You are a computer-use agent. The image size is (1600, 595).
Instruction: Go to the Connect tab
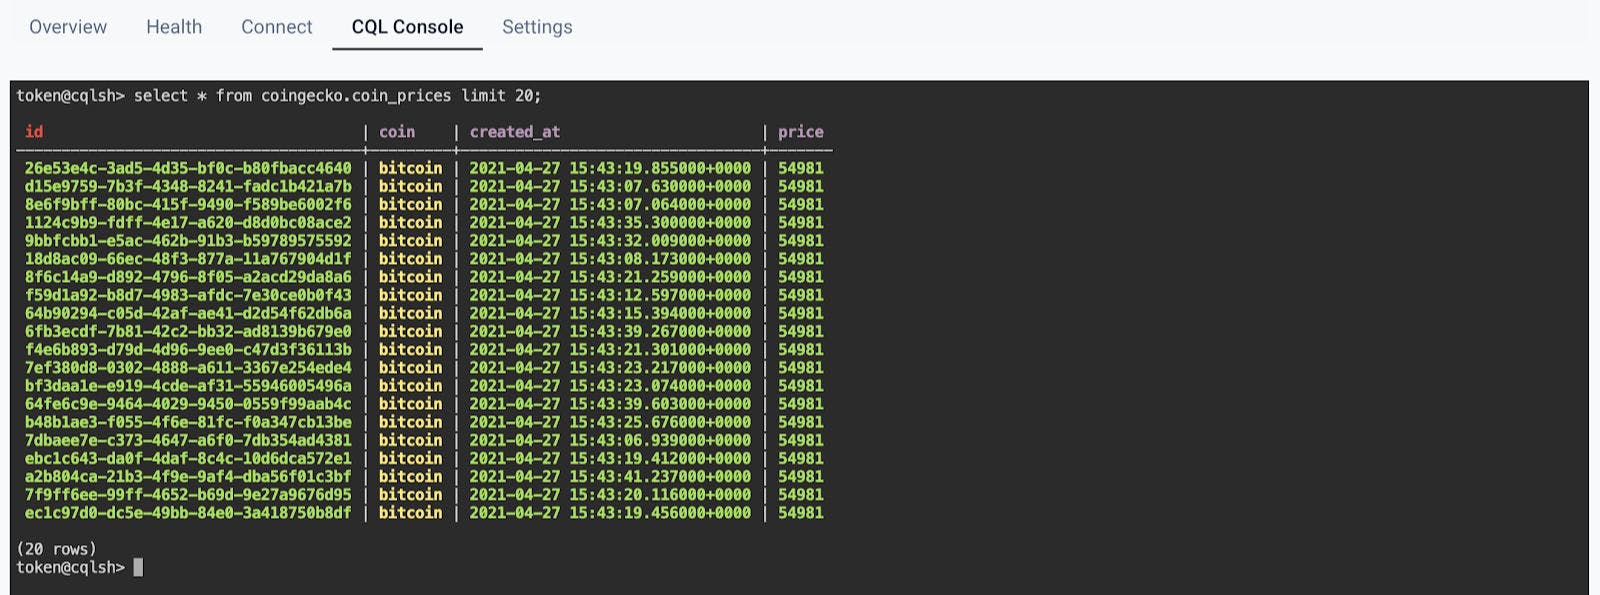coord(277,27)
